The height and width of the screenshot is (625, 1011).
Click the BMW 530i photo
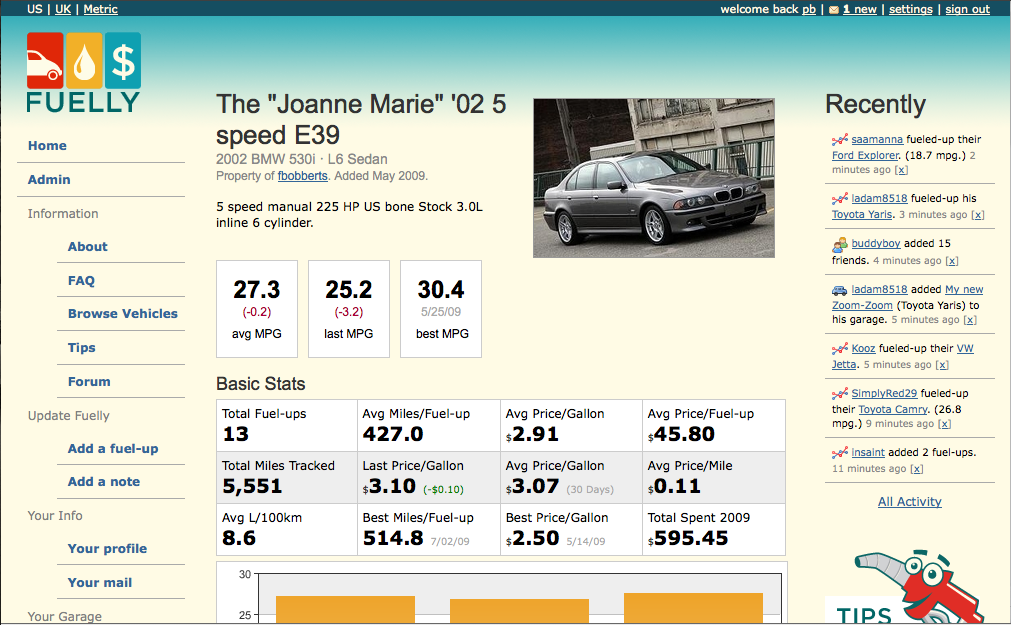(654, 178)
